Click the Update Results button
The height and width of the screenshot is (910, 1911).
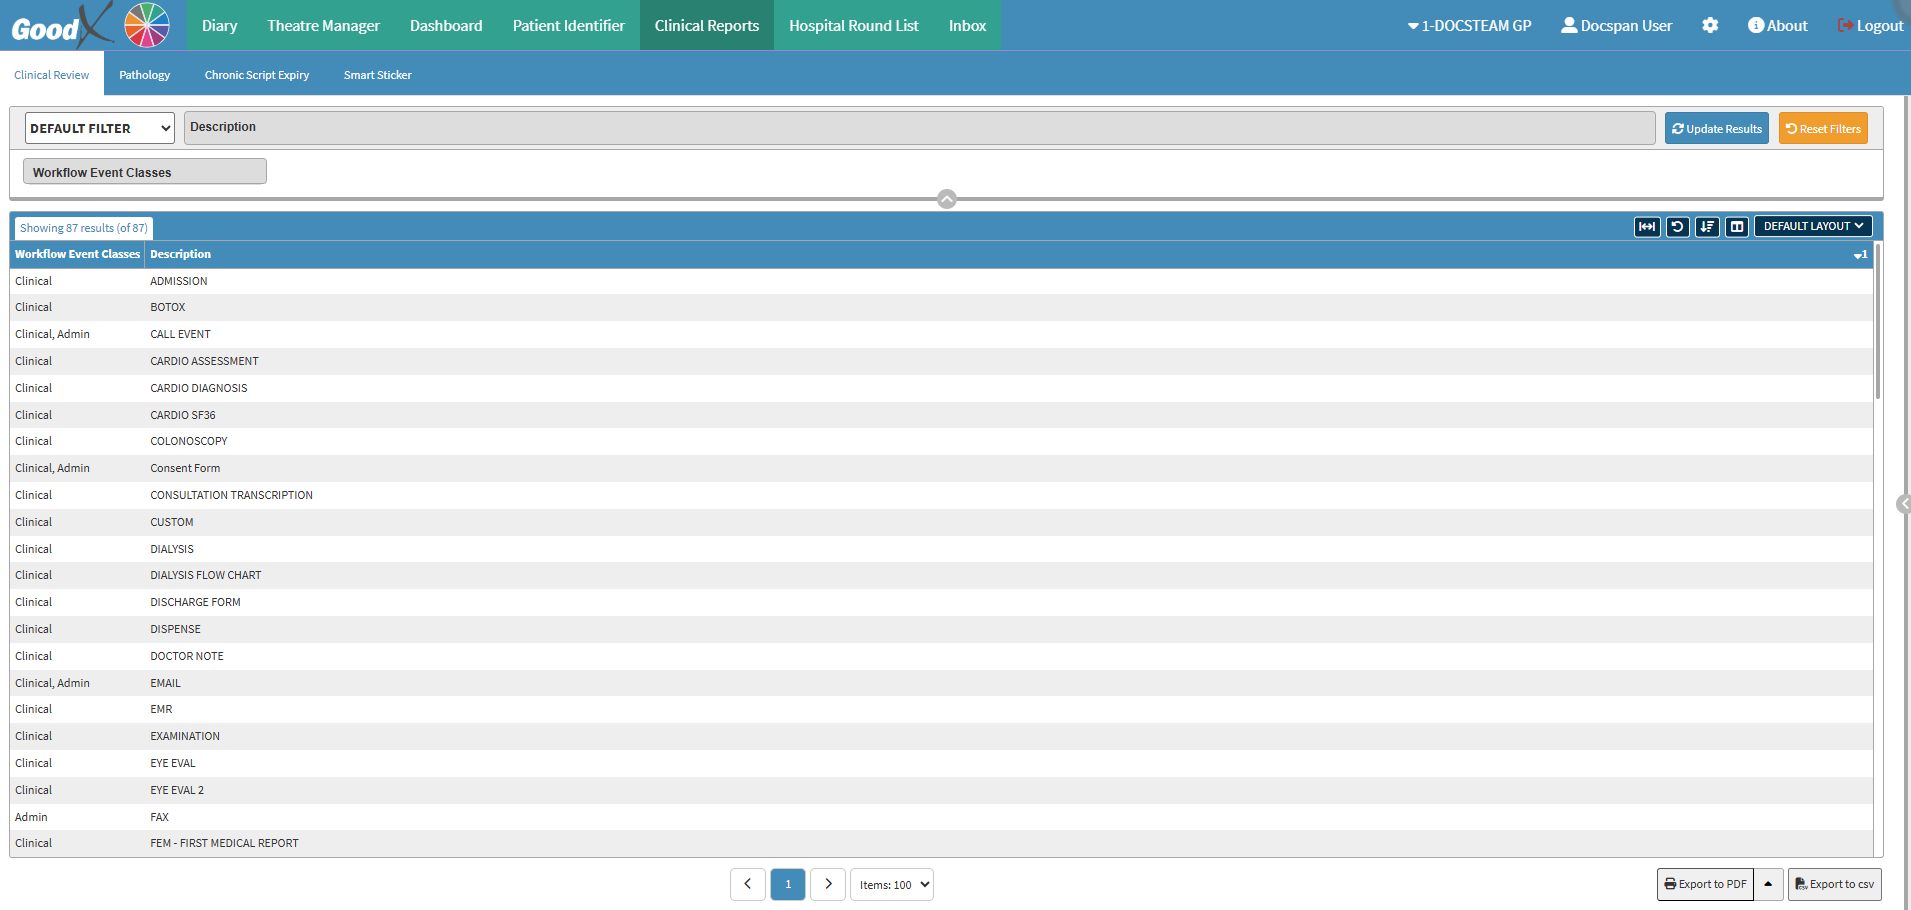pos(1716,129)
